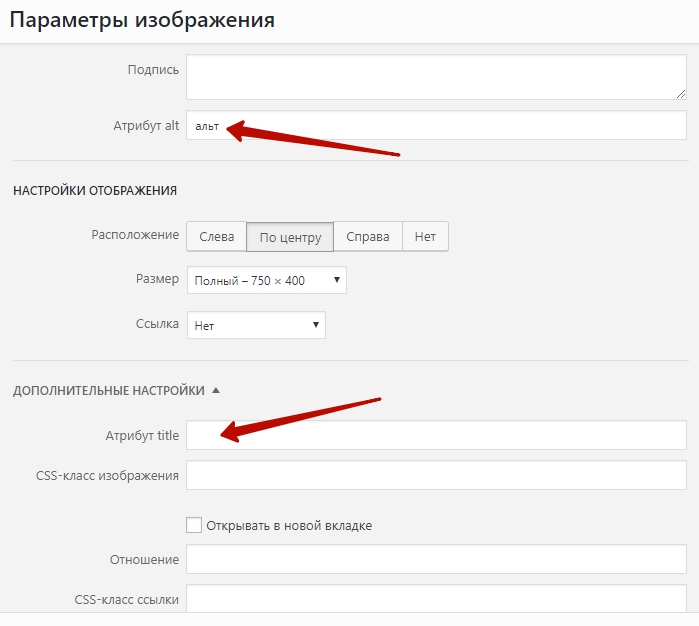Click the Атрибут title input field
This screenshot has height=626, width=699.
pyautogui.click(x=436, y=435)
